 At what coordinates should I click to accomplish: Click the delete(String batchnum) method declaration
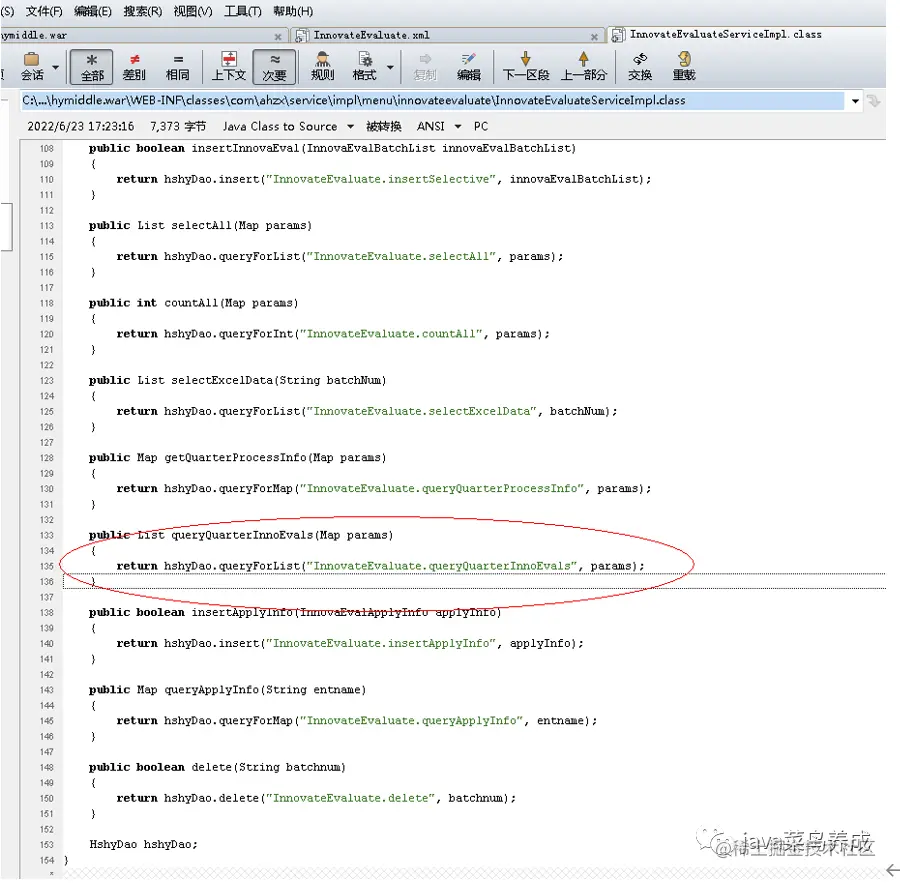(217, 768)
